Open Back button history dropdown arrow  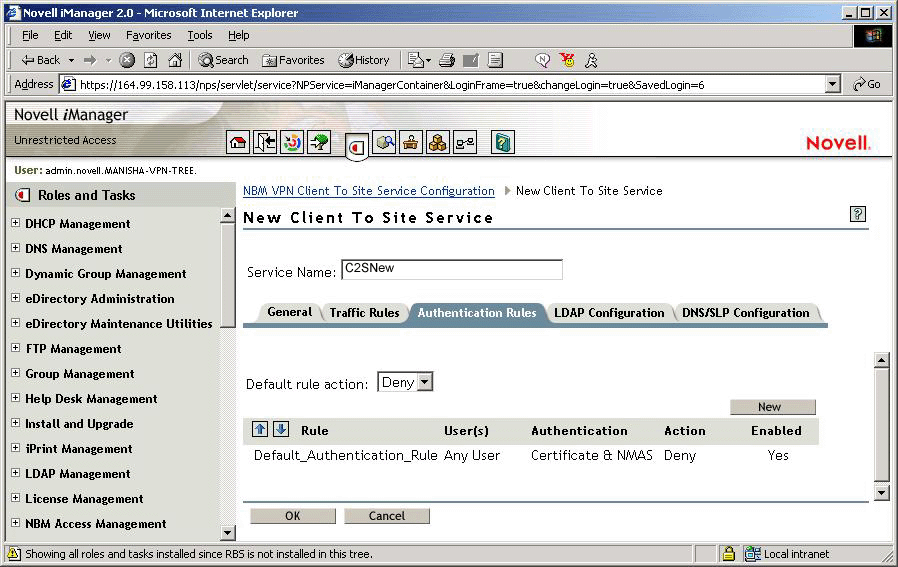(72, 60)
